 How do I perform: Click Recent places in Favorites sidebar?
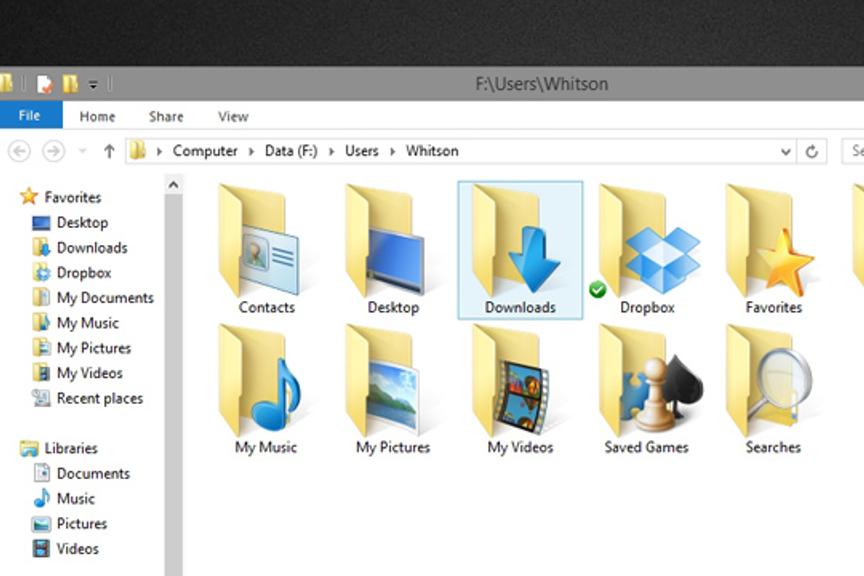99,398
